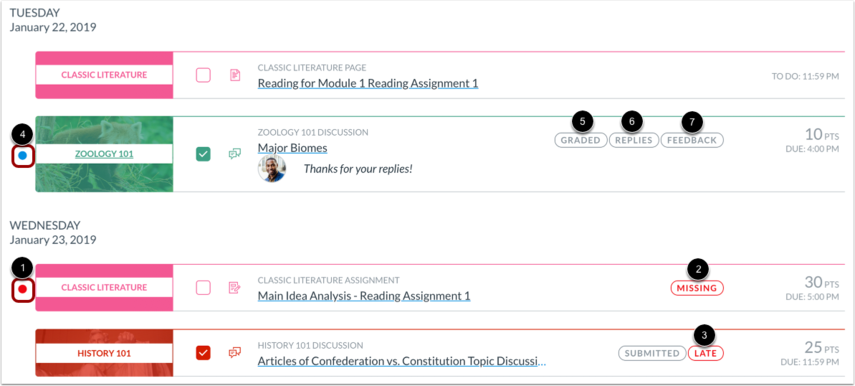Click the page icon beside Reading for Module 1
This screenshot has height=386, width=855.
(x=235, y=75)
